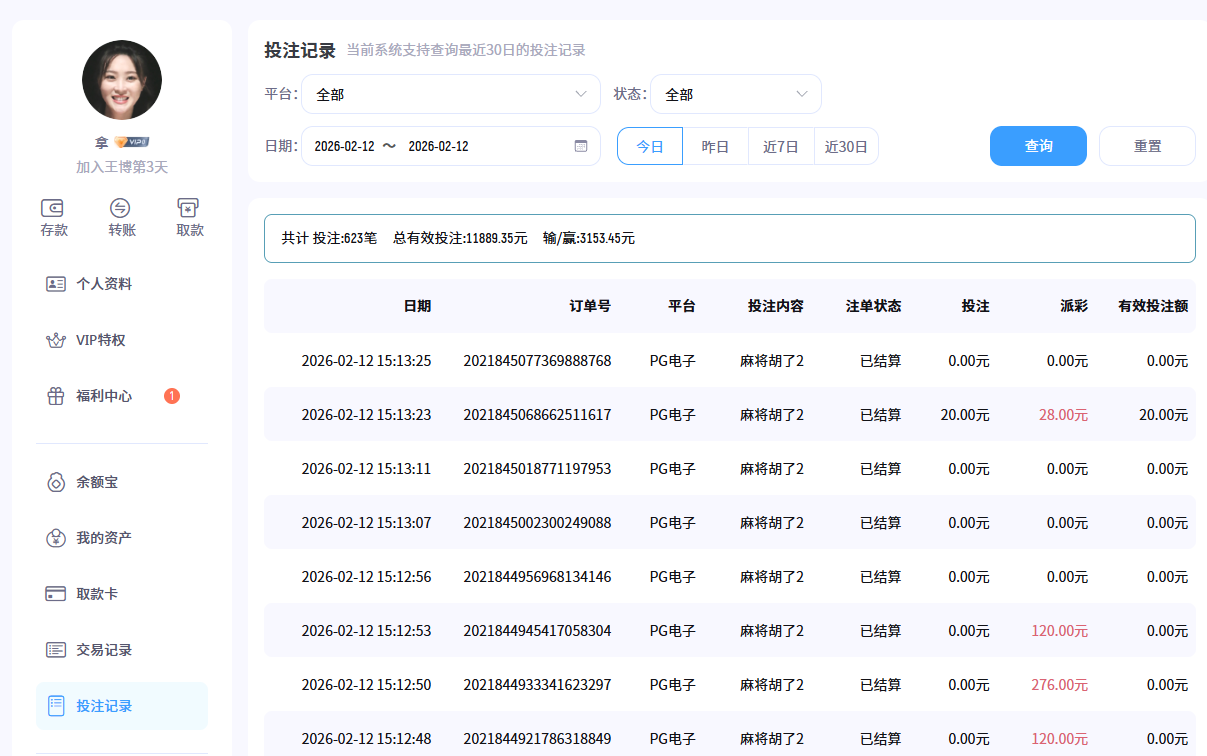Click the 取款 withdrawal icon
This screenshot has height=756, width=1207.
188,217
